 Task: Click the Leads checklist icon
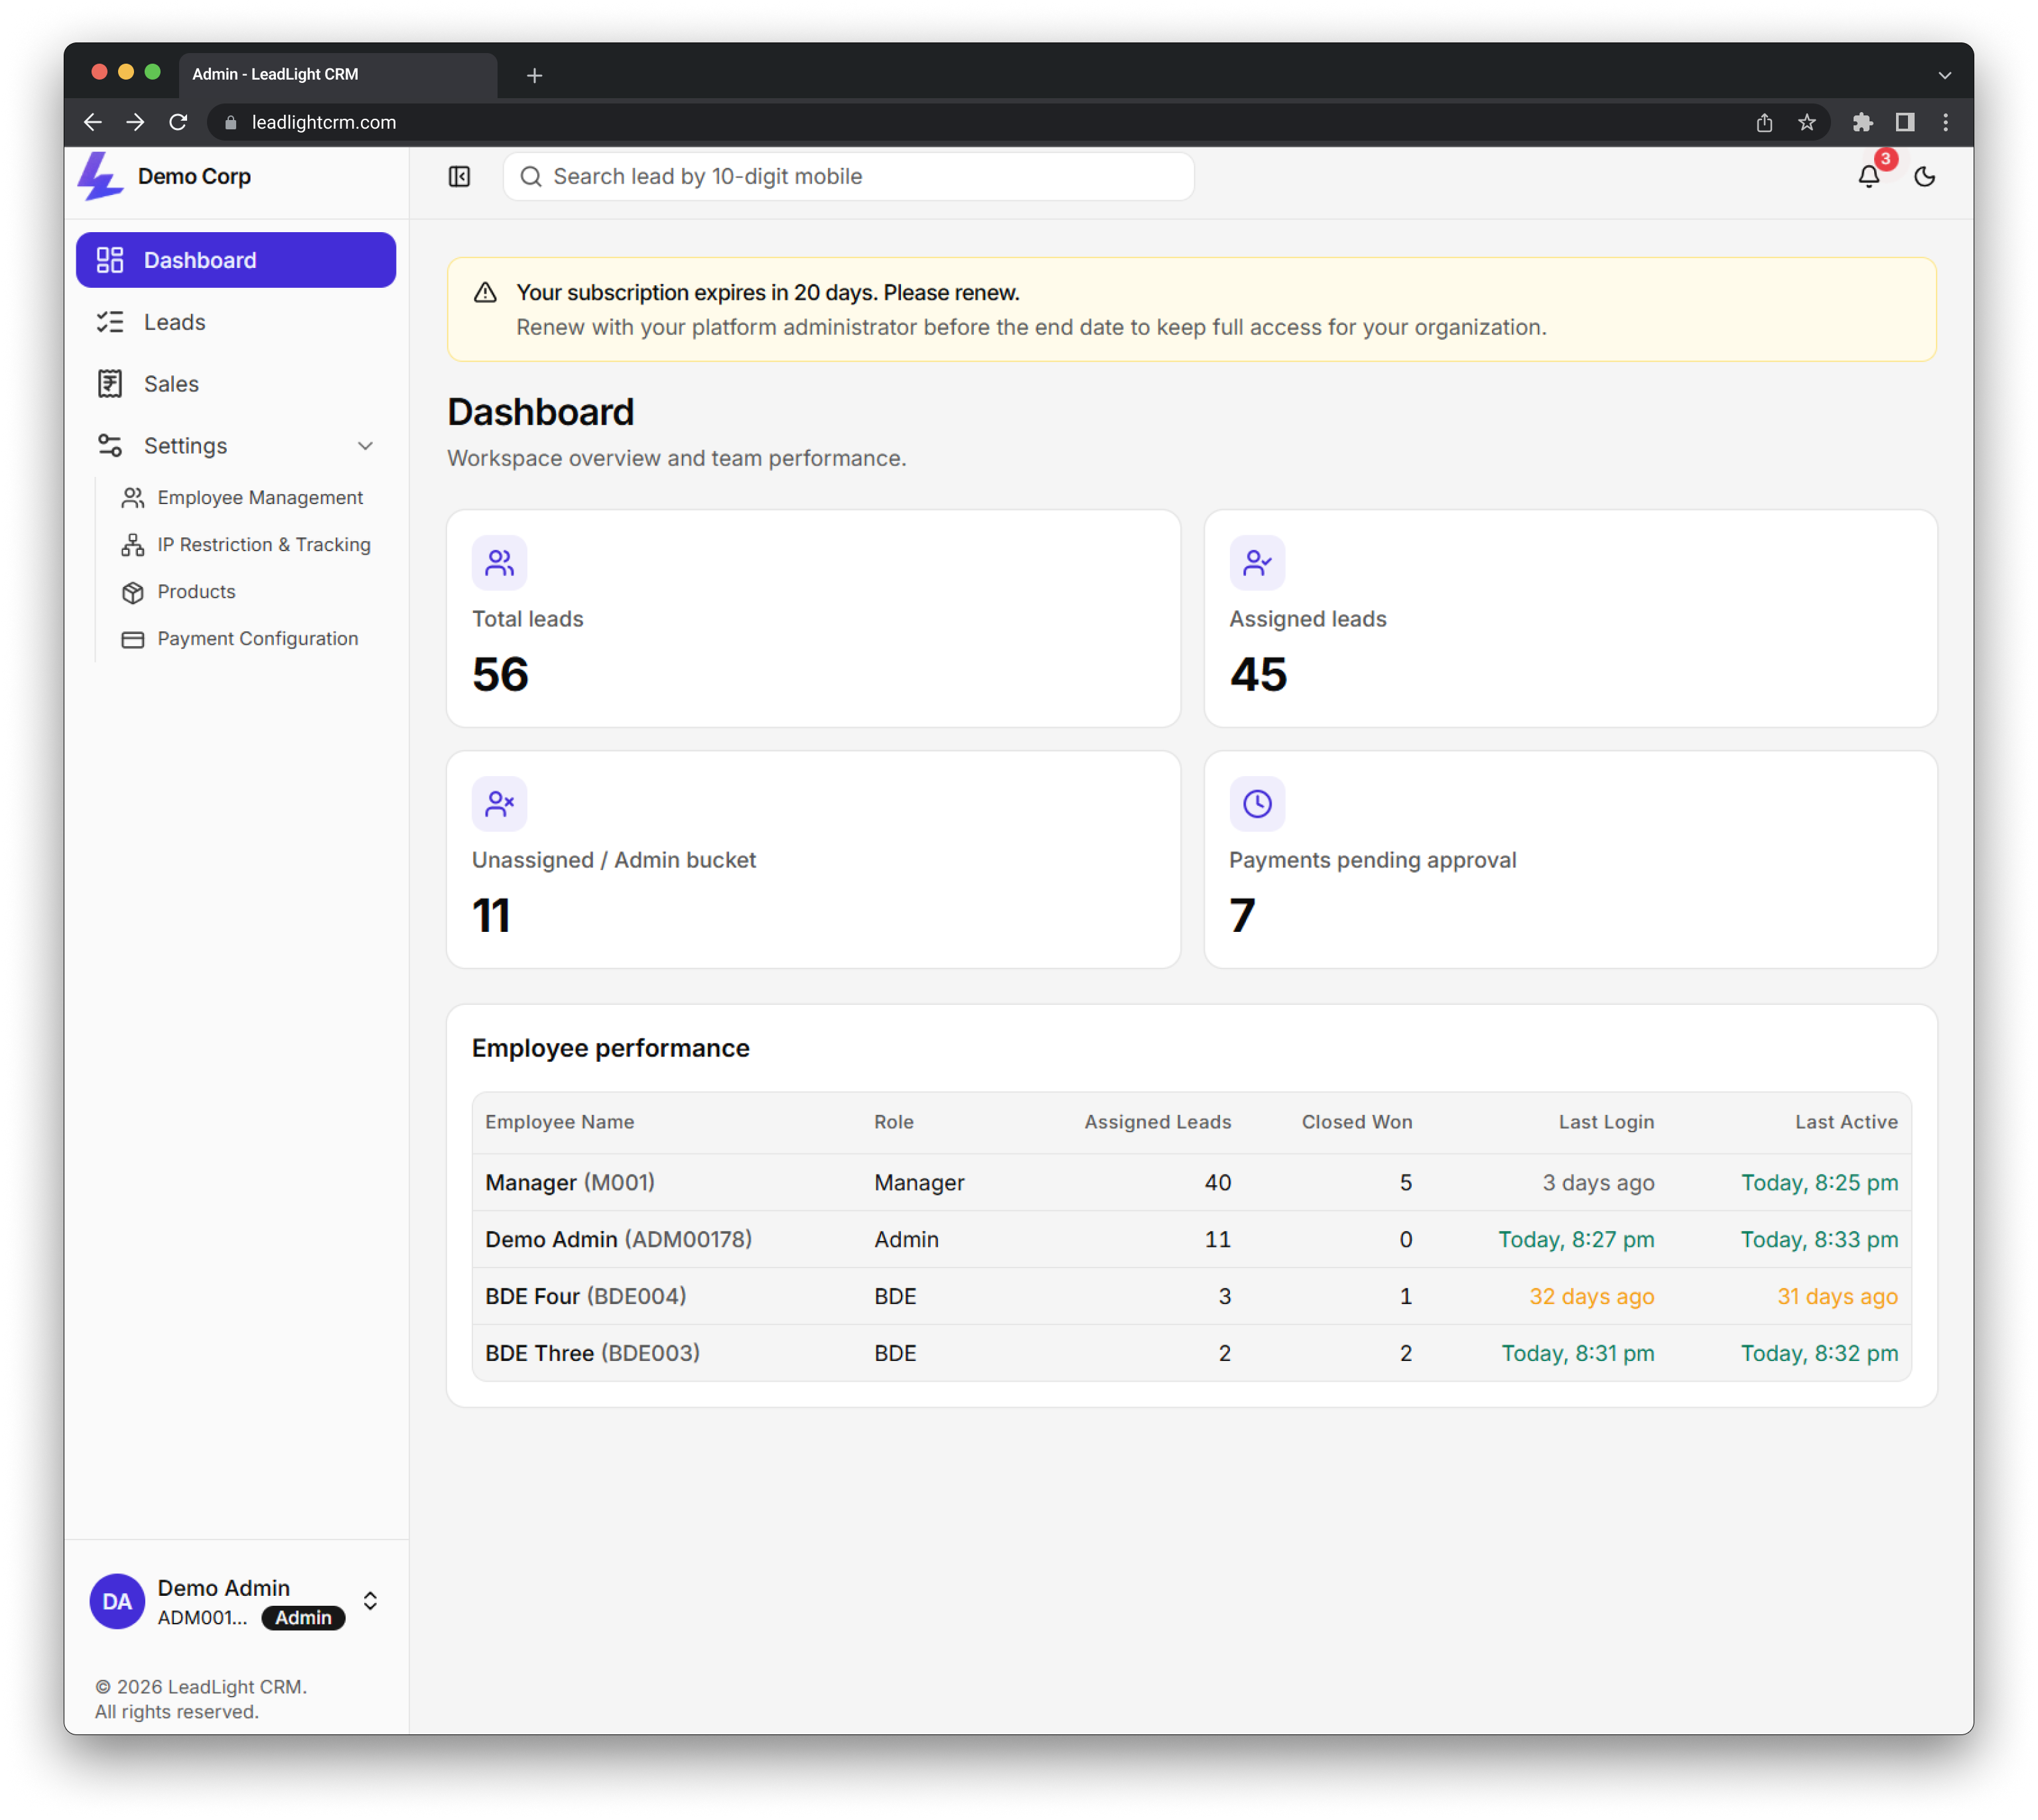tap(110, 322)
